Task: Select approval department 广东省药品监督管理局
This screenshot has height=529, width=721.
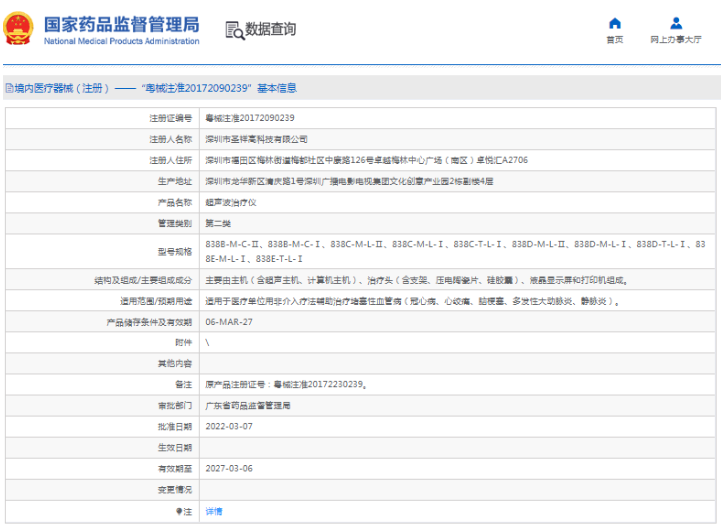Action: click(x=248, y=406)
